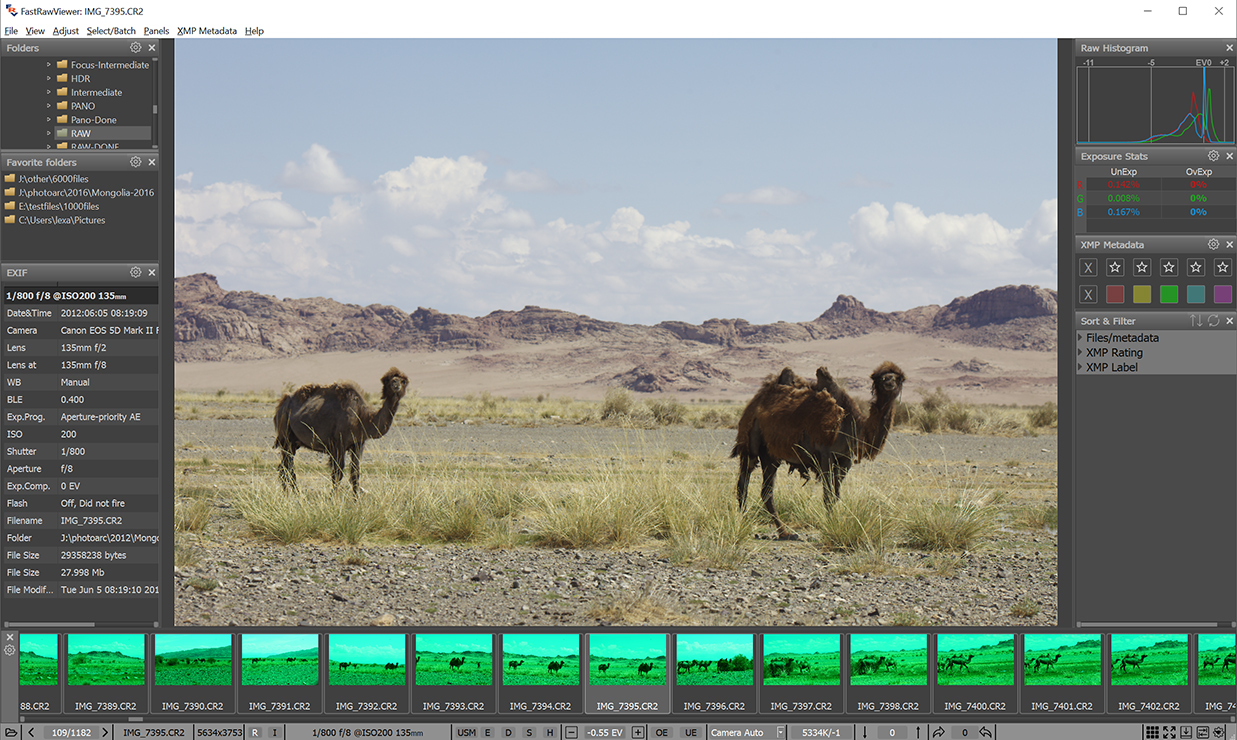Click the fullscreen expand icon

[x=1169, y=732]
